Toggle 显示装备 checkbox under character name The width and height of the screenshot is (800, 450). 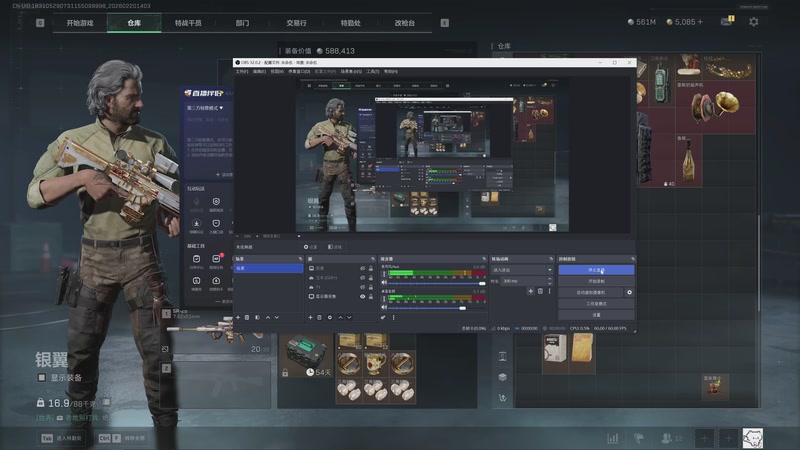tap(42, 378)
